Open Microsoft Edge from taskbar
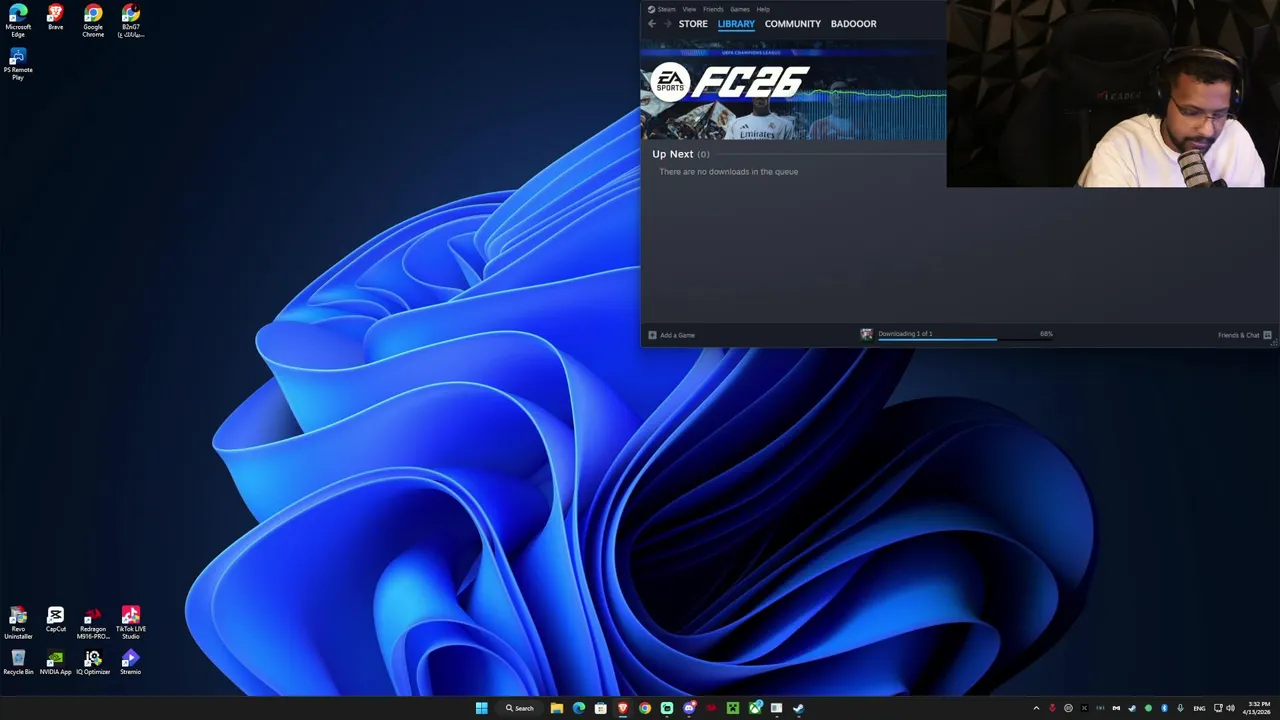Screen dimensions: 1280x720 point(579,708)
